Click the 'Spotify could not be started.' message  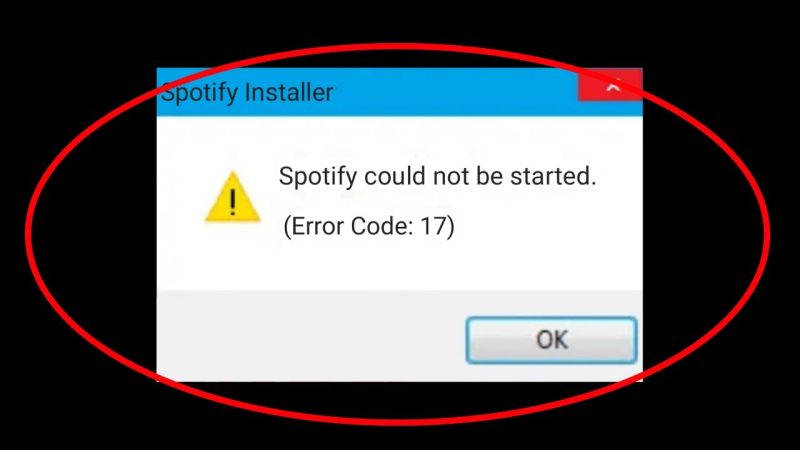click(437, 177)
